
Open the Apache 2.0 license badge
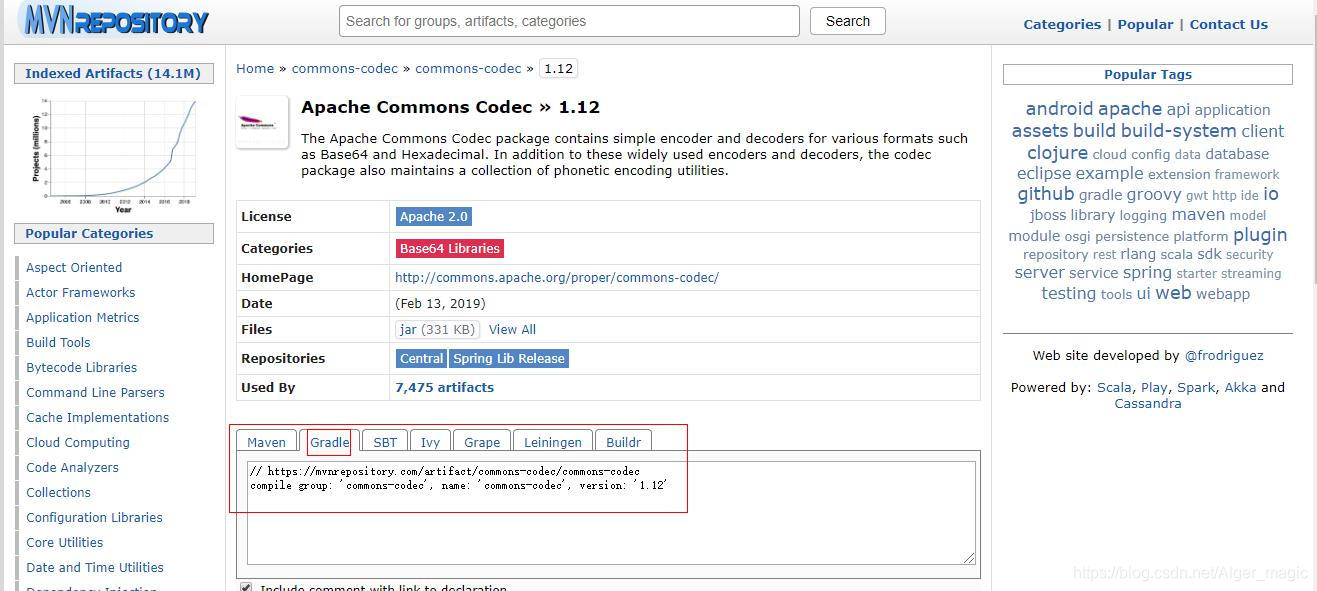[434, 216]
